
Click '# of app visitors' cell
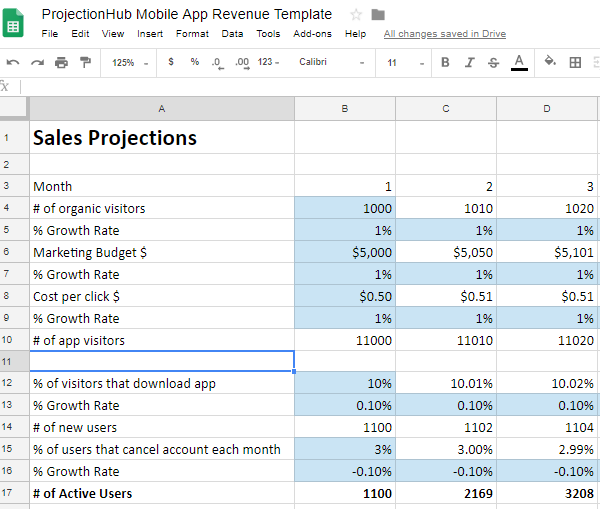click(x=162, y=340)
